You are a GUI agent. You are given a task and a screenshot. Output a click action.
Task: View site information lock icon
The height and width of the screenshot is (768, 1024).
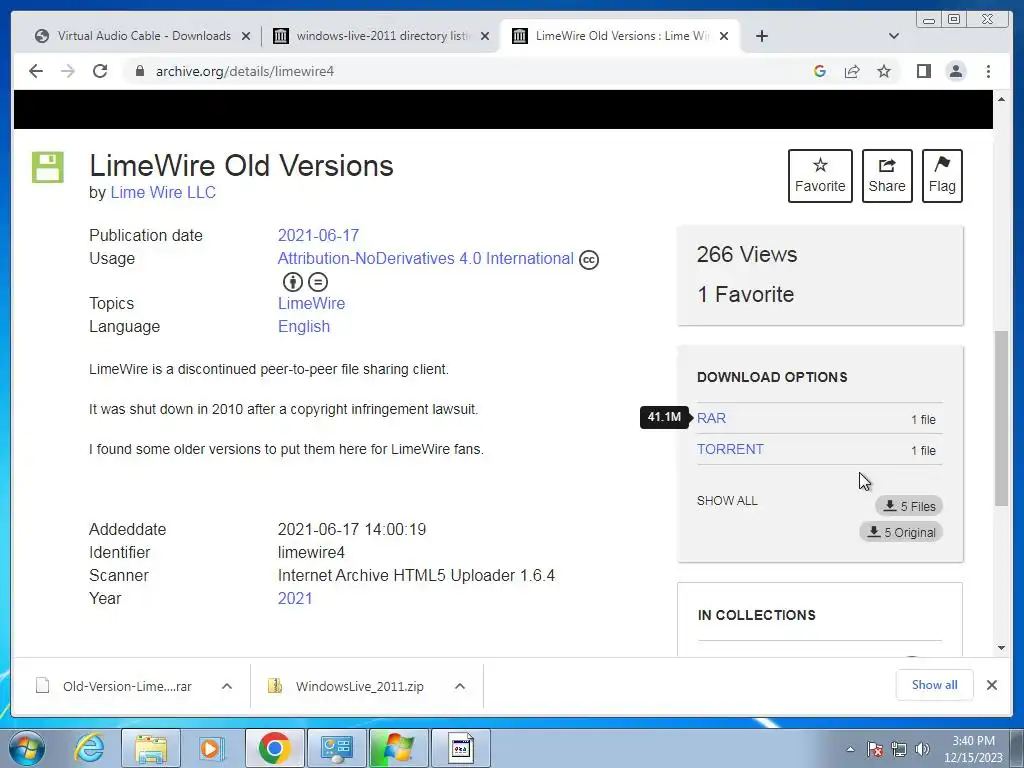(139, 71)
